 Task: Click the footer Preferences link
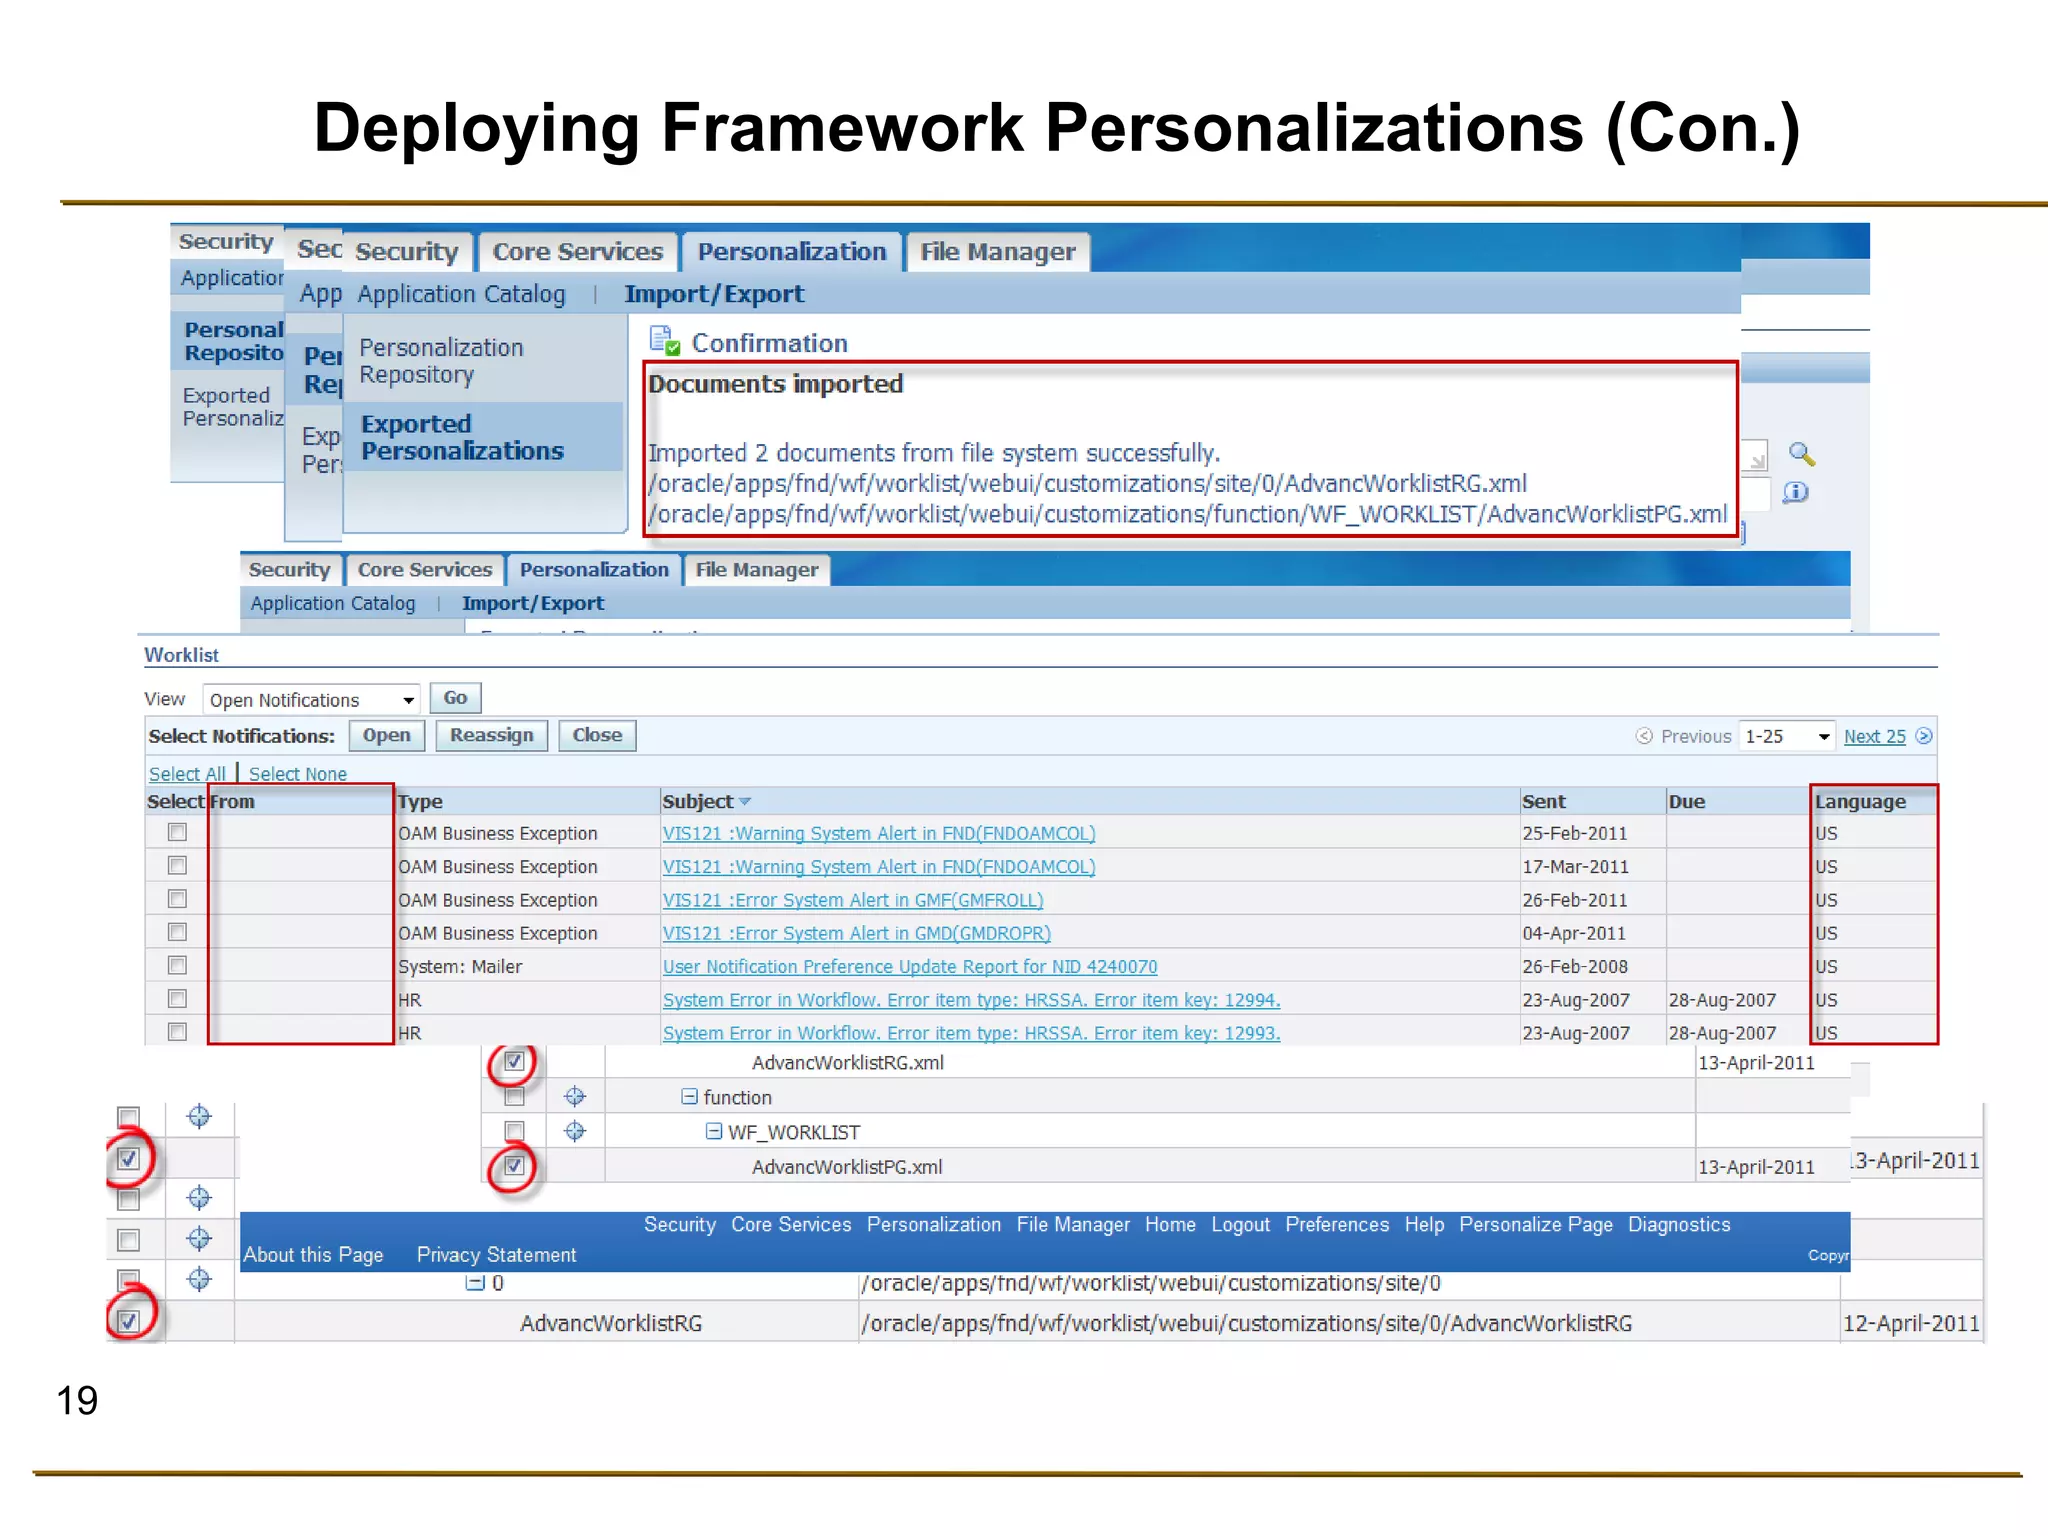click(1337, 1225)
